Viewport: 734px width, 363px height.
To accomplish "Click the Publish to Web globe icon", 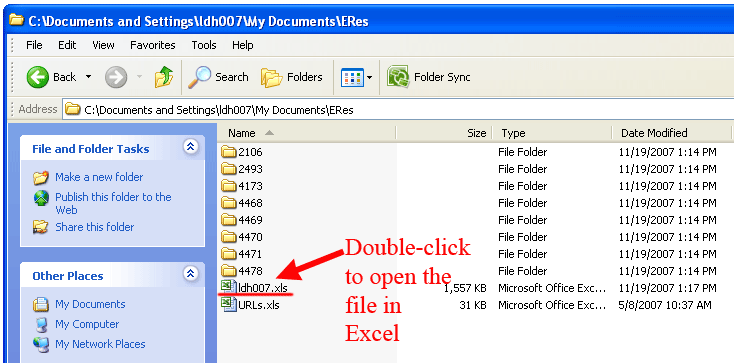I will click(x=41, y=198).
